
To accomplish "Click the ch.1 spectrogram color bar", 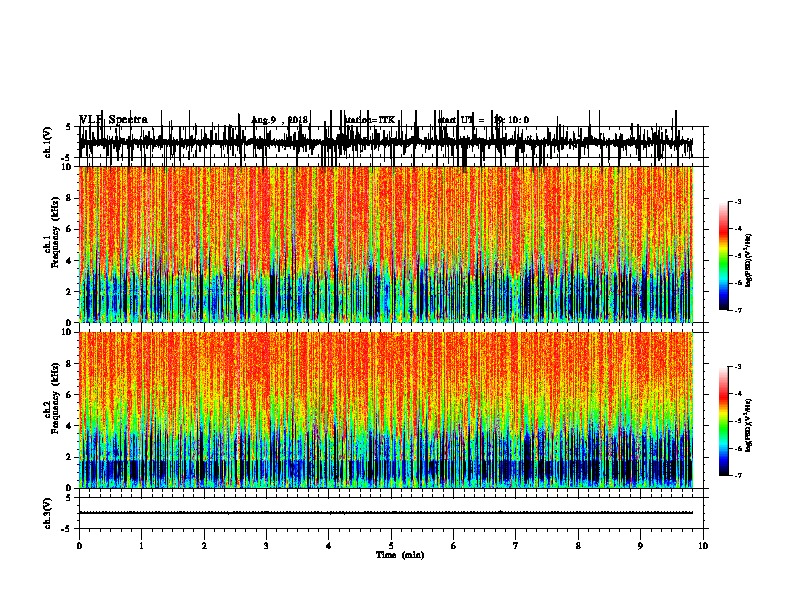I will pyautogui.click(x=724, y=256).
